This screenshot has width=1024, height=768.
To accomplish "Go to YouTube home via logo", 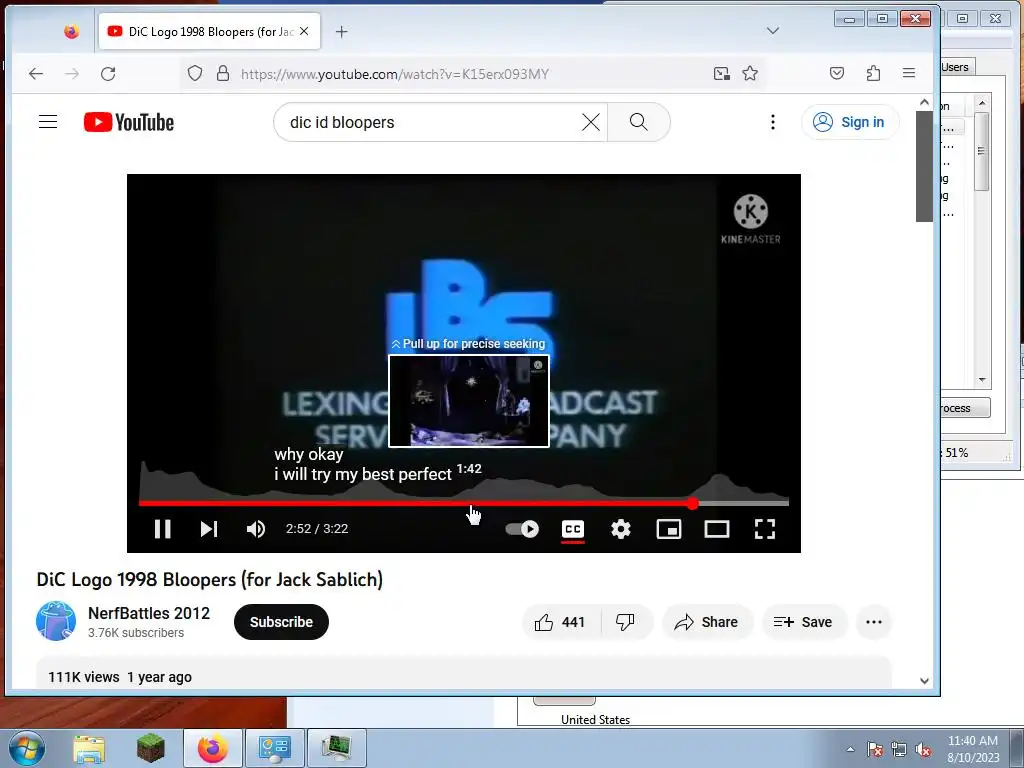I will coord(129,122).
